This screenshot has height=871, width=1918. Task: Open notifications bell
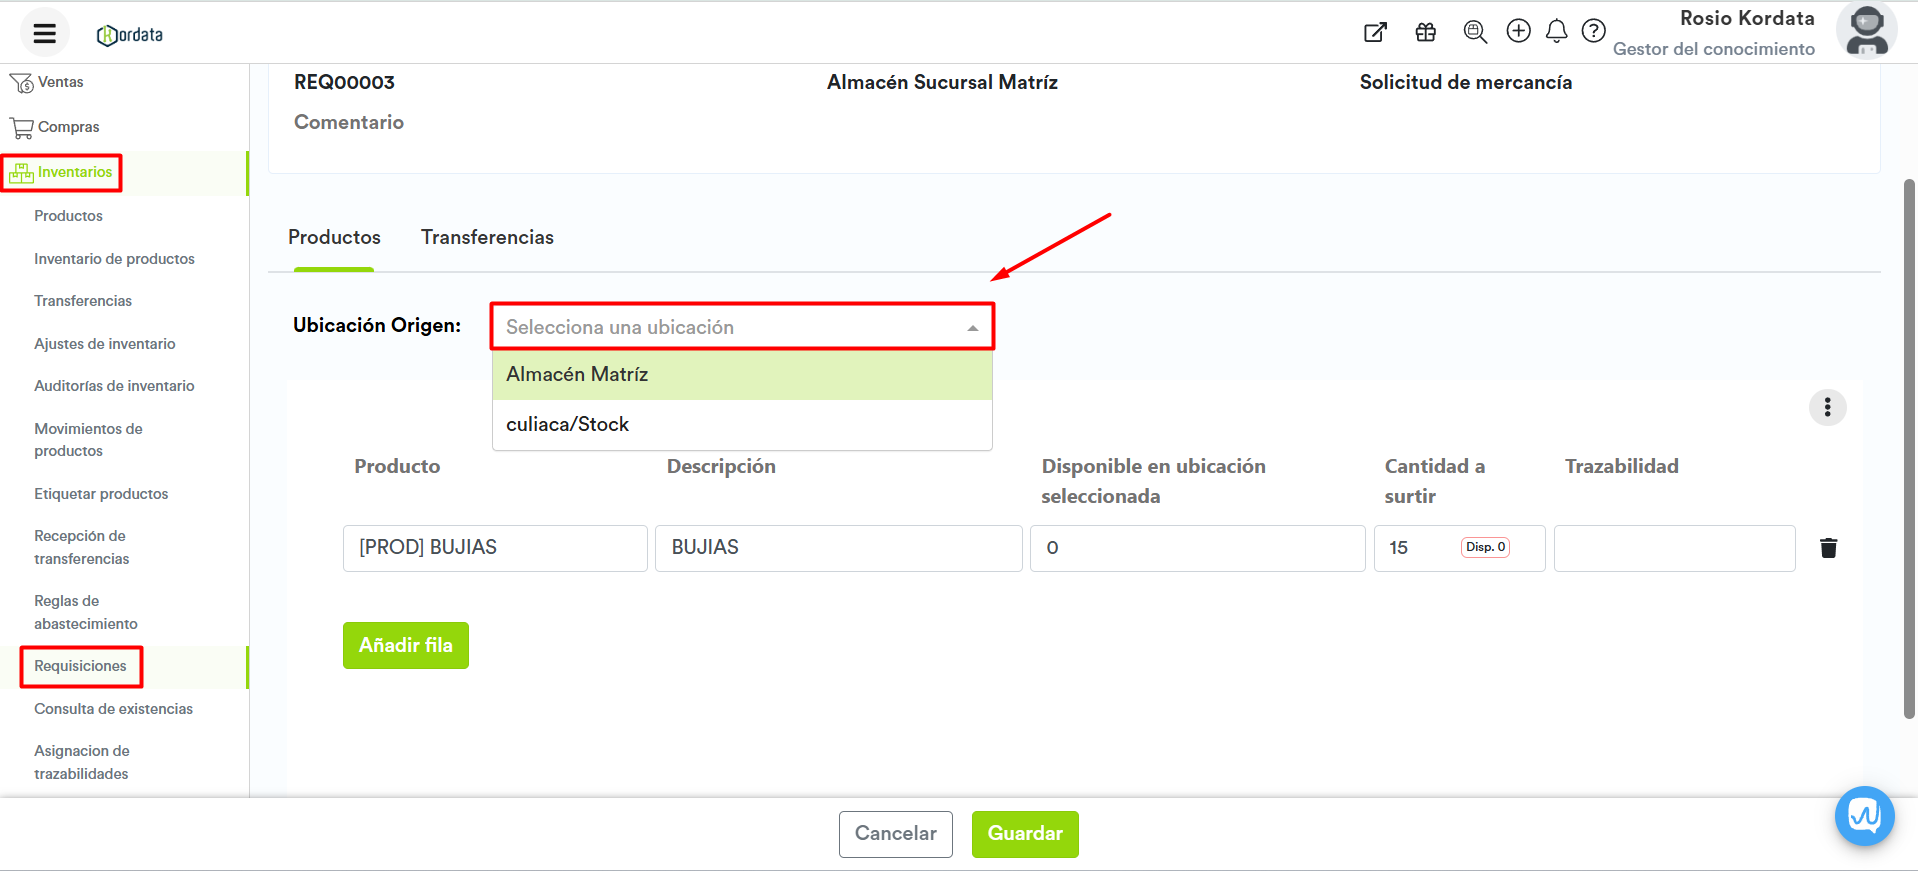(x=1556, y=32)
